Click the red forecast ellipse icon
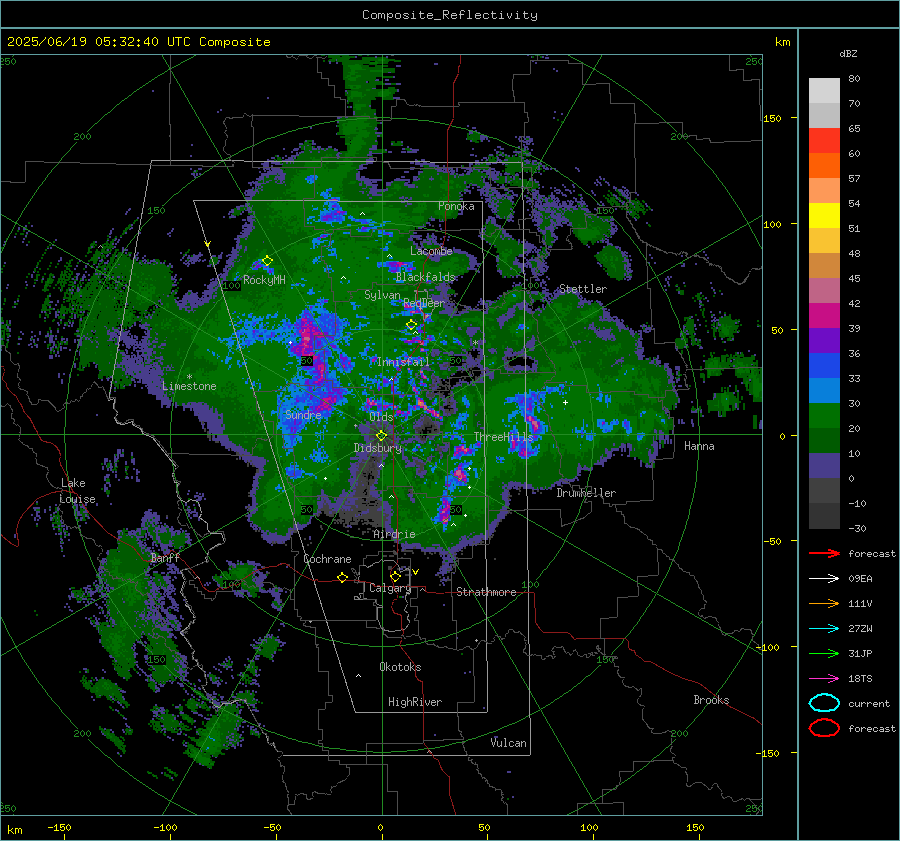Screen dimensions: 900x841 coord(824,728)
